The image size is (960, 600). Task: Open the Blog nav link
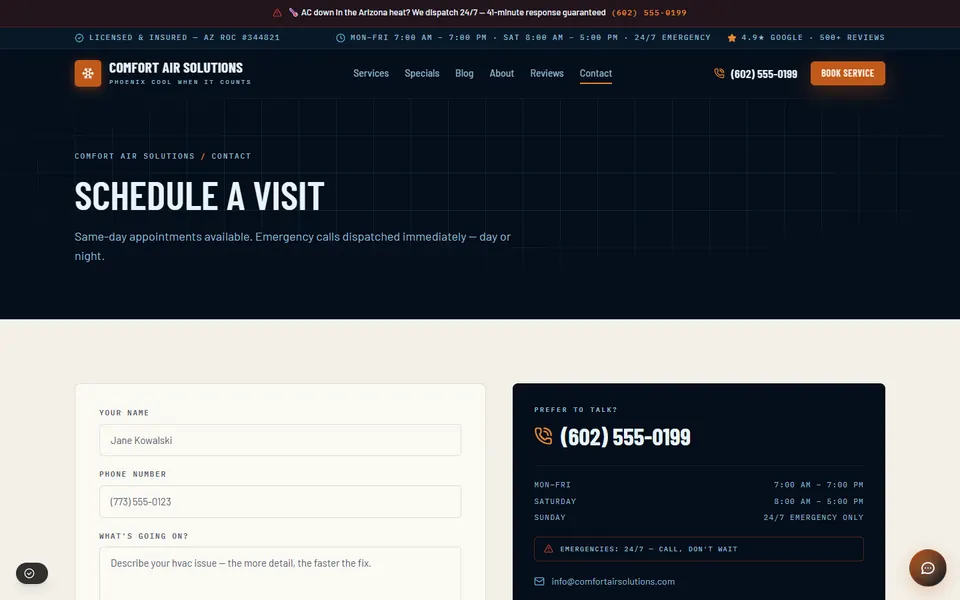(x=464, y=73)
